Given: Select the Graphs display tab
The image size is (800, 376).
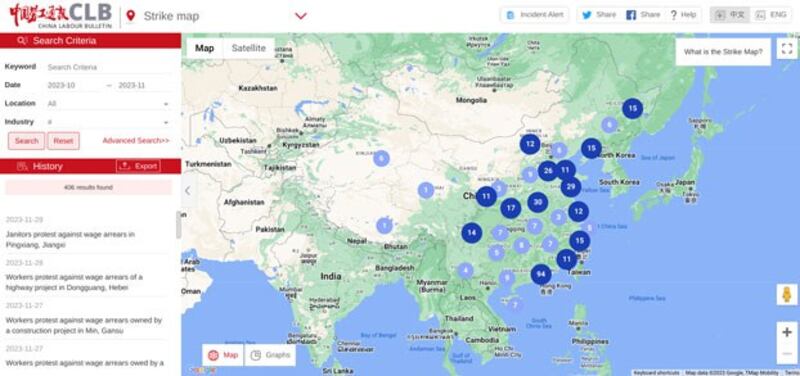Looking at the screenshot, I should [x=270, y=355].
